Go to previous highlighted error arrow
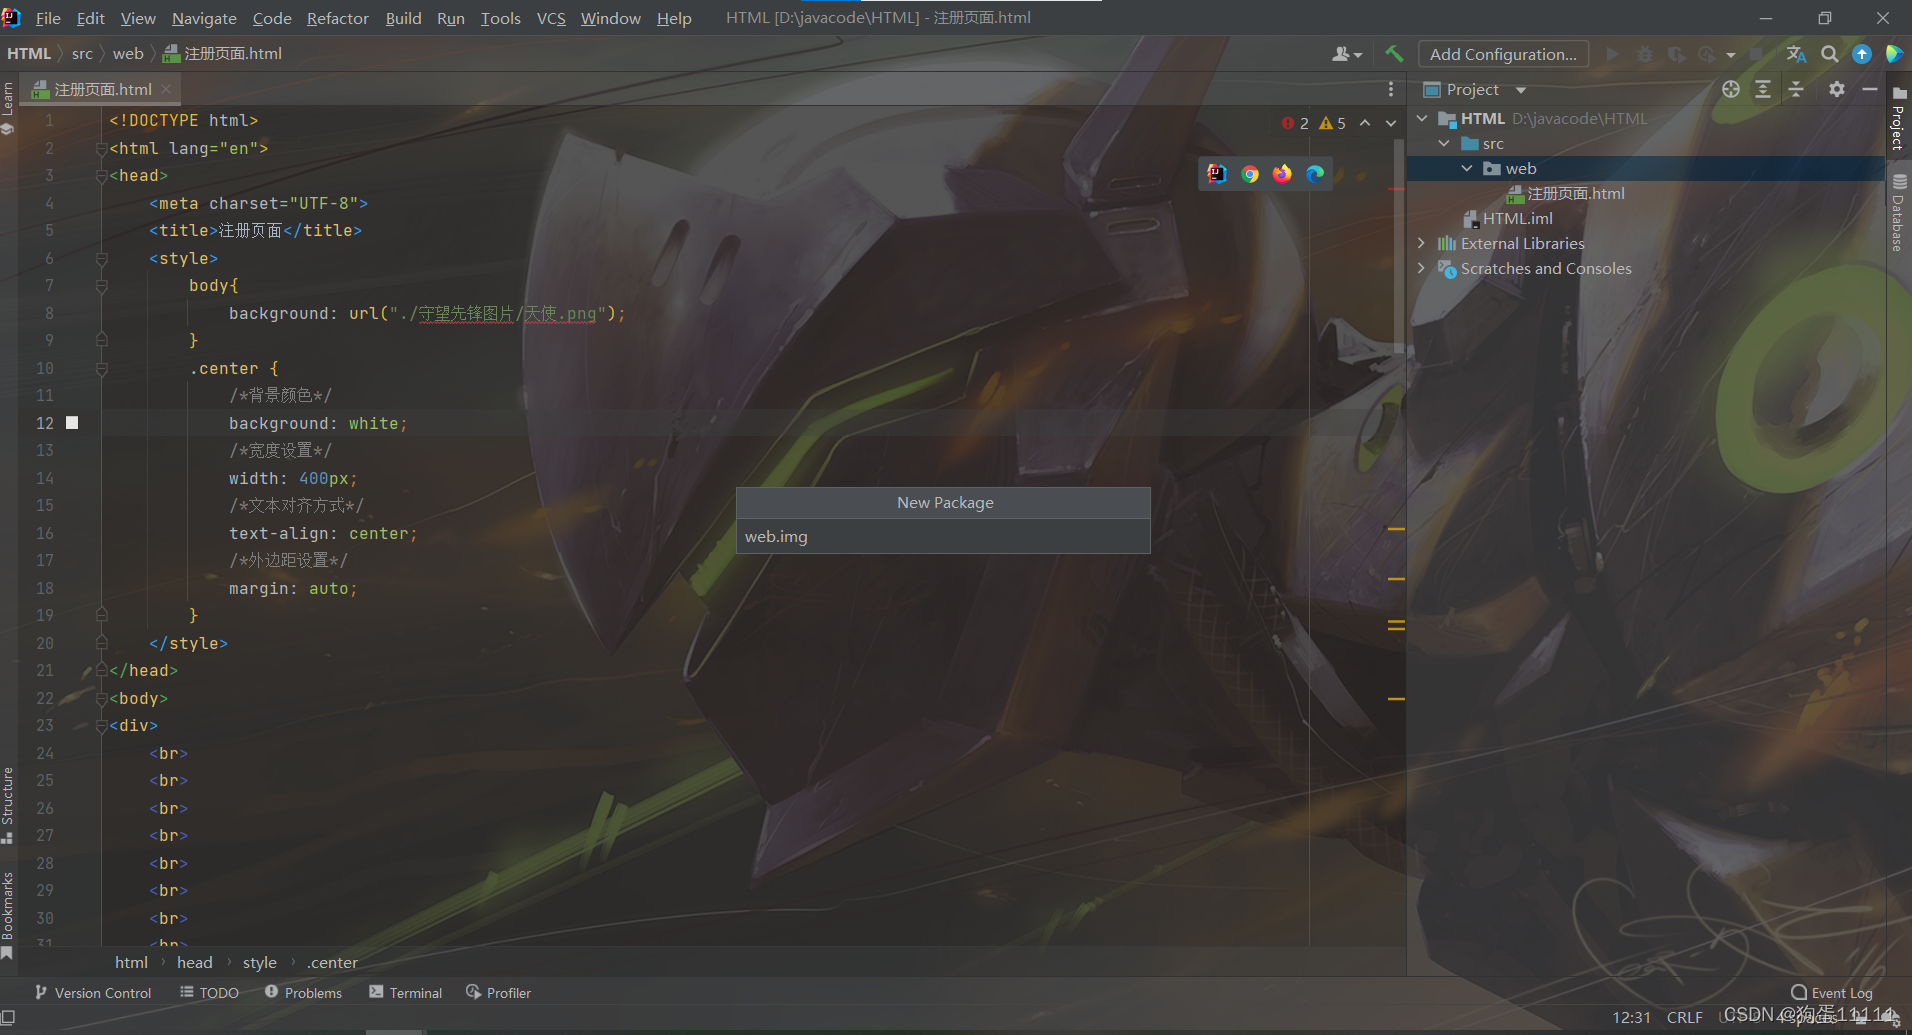 [1365, 123]
